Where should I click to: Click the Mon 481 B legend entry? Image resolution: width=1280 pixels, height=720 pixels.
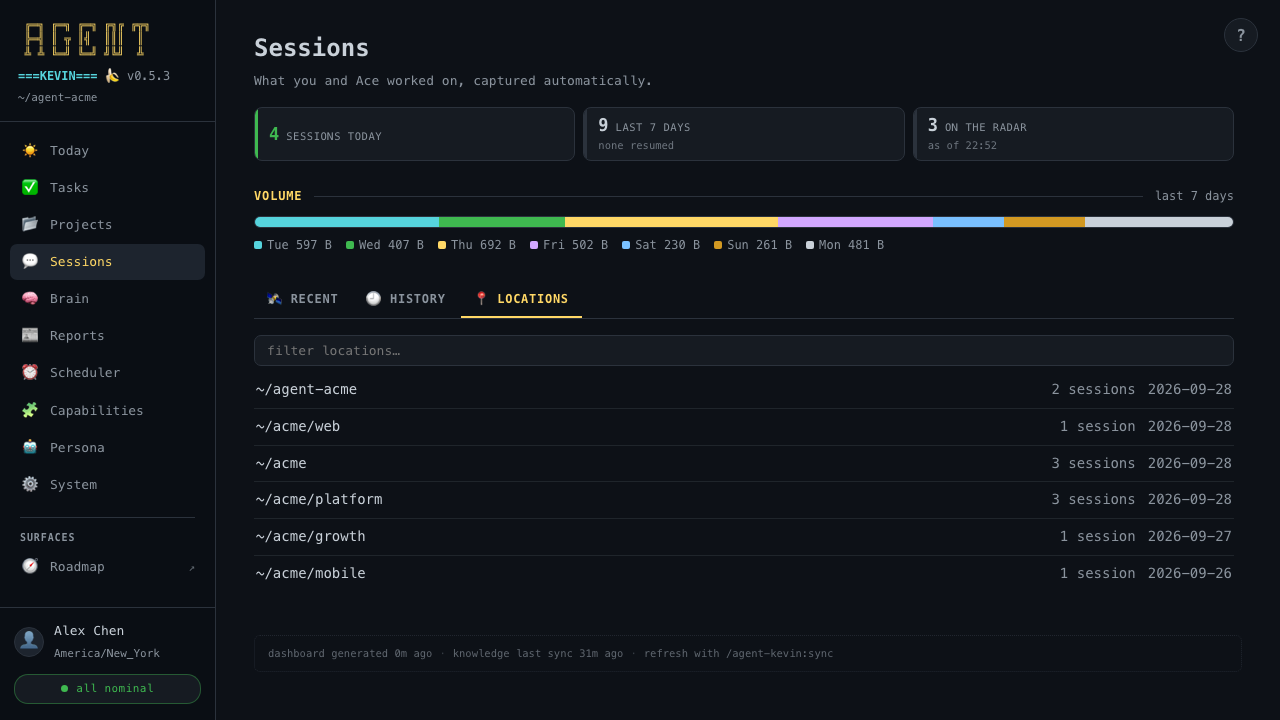pyautogui.click(x=845, y=245)
